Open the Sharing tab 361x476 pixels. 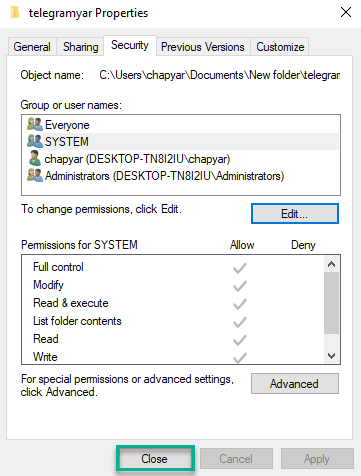(81, 47)
